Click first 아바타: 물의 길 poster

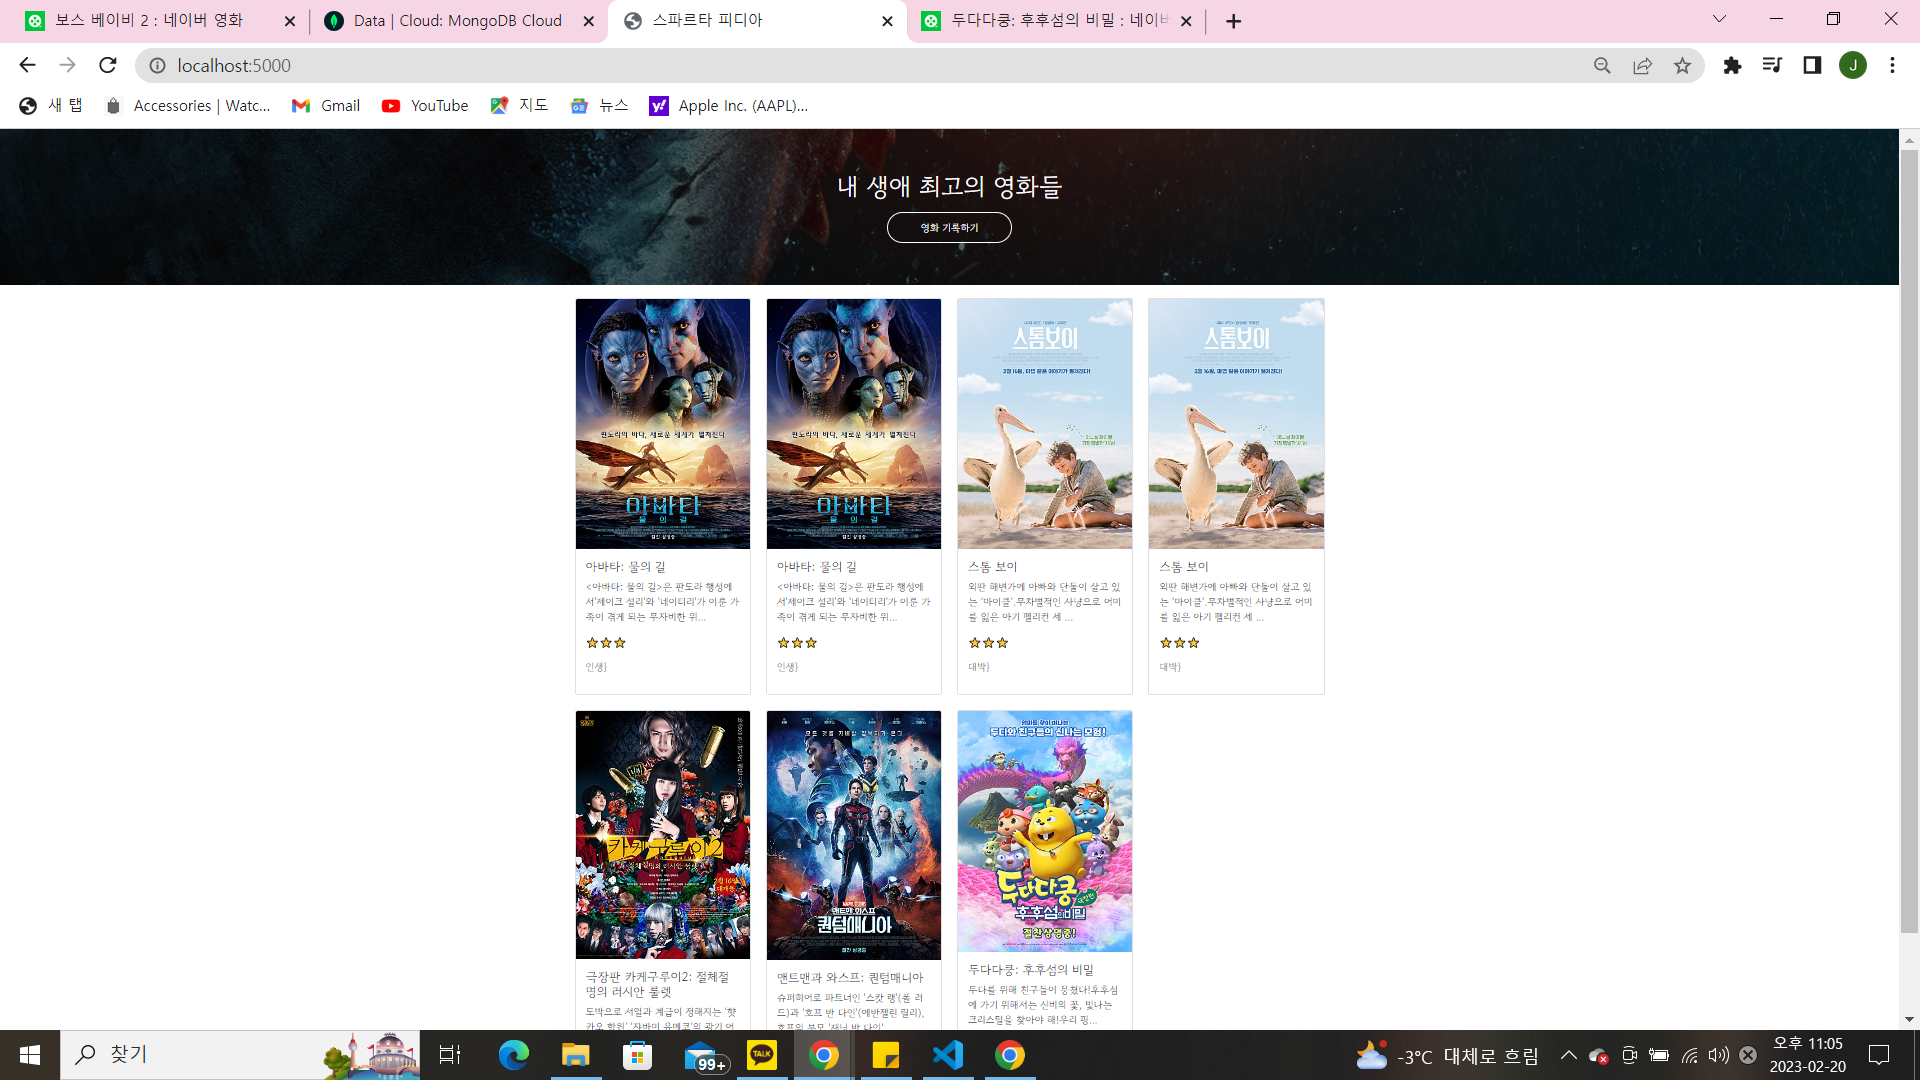[x=662, y=423]
